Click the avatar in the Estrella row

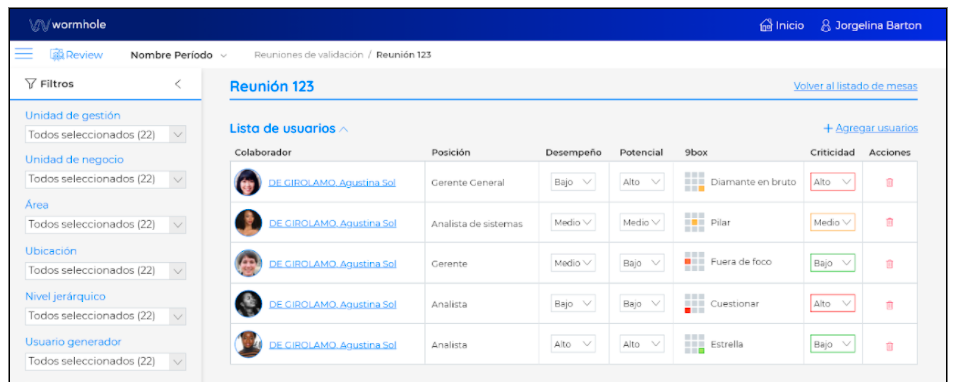(x=248, y=345)
